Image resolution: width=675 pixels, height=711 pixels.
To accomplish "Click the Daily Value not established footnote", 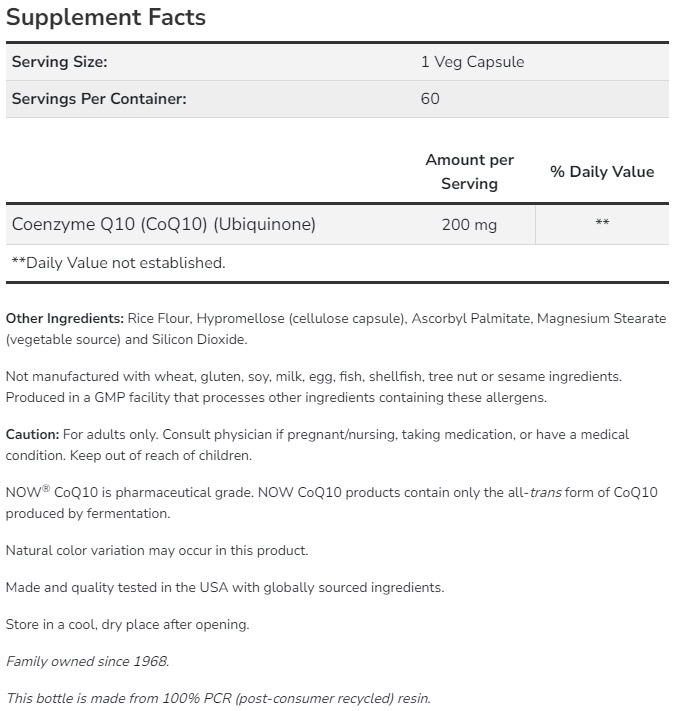I will tap(118, 263).
